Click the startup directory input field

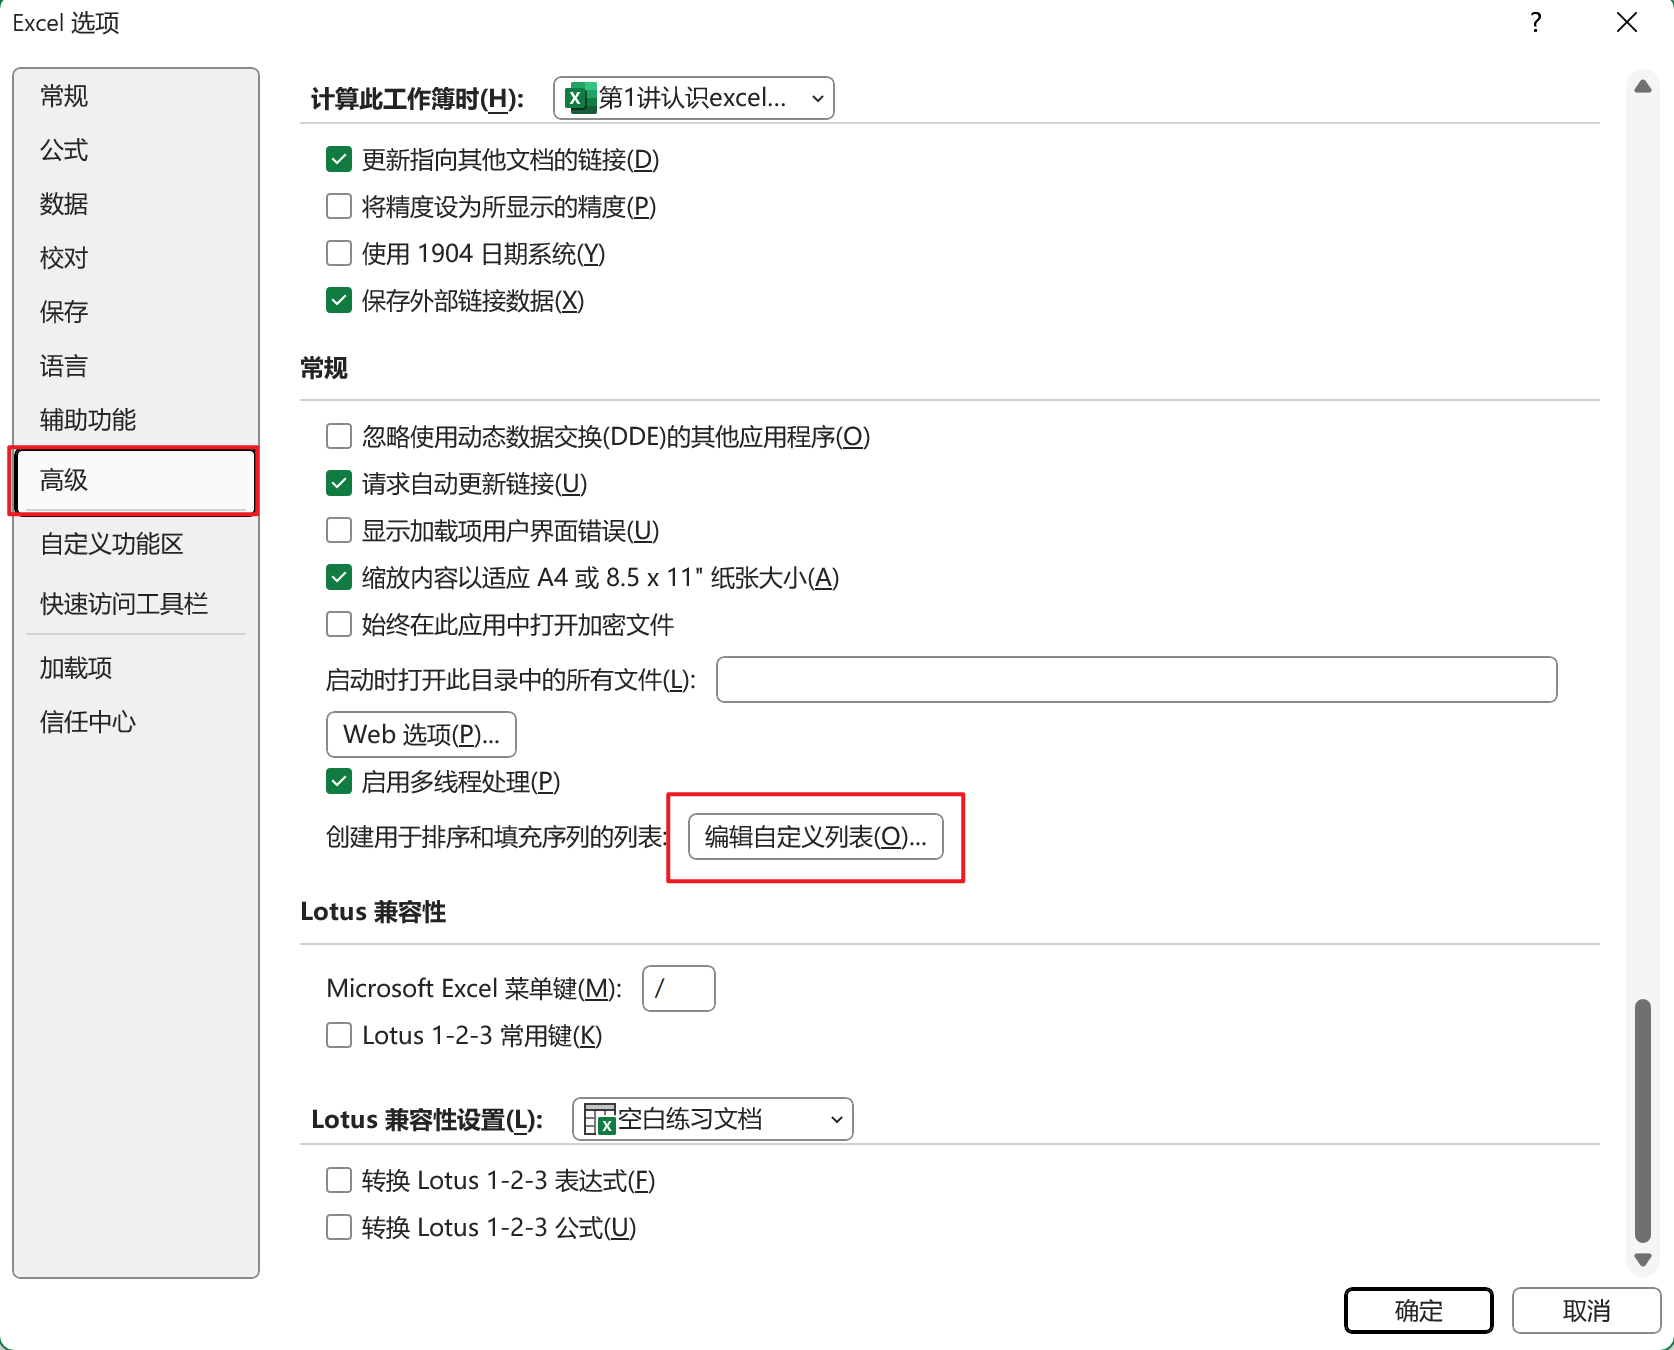click(x=1135, y=679)
